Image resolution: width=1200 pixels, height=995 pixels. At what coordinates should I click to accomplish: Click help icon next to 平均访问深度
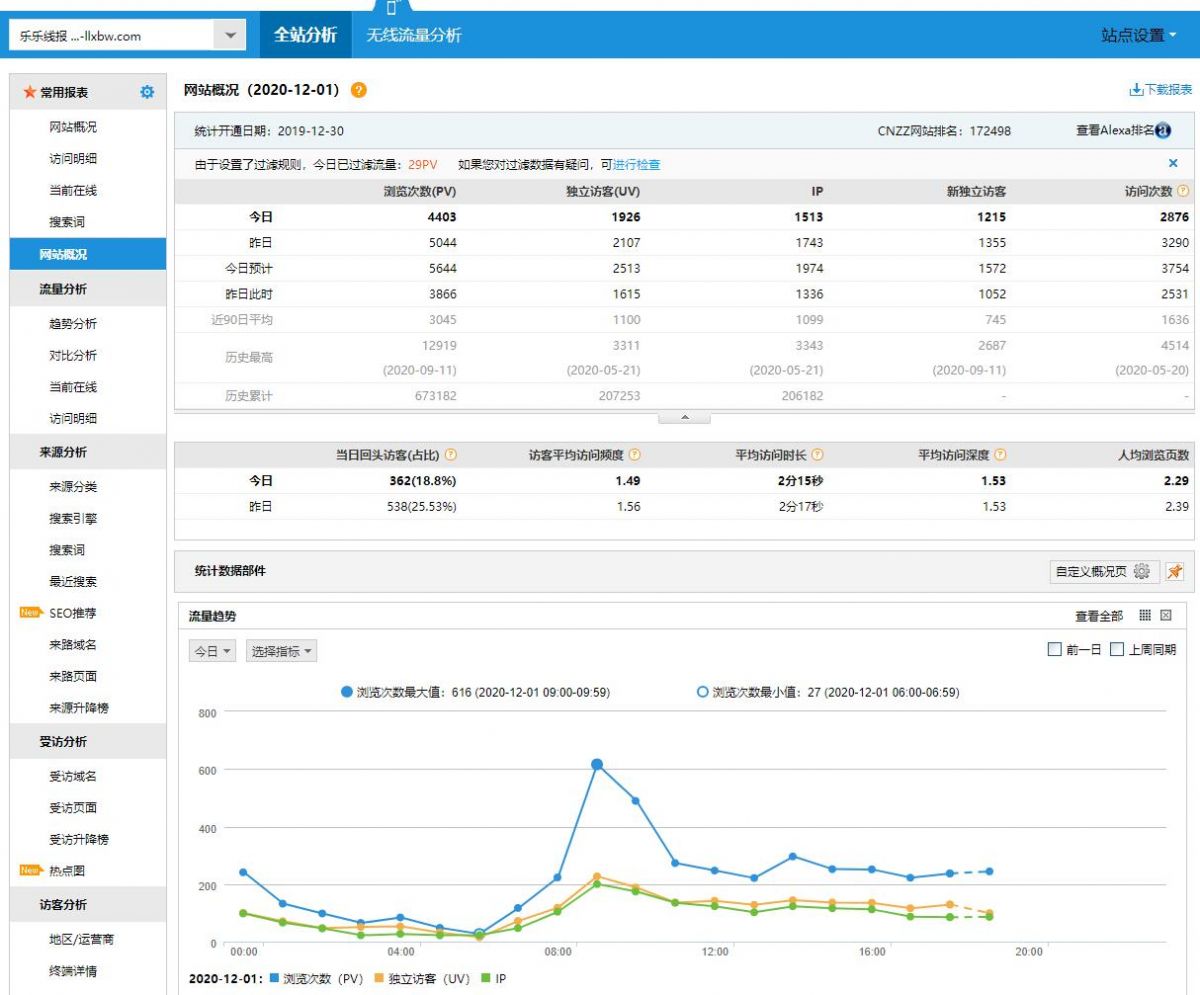tap(1001, 455)
